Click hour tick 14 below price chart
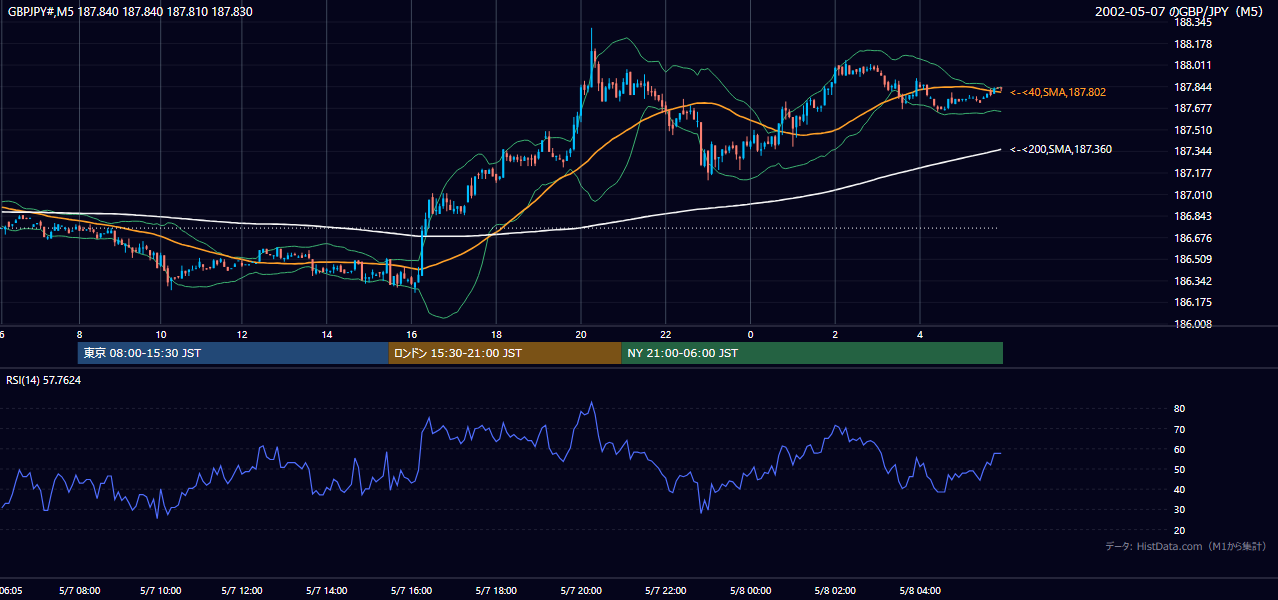Image resolution: width=1278 pixels, height=600 pixels. point(327,334)
